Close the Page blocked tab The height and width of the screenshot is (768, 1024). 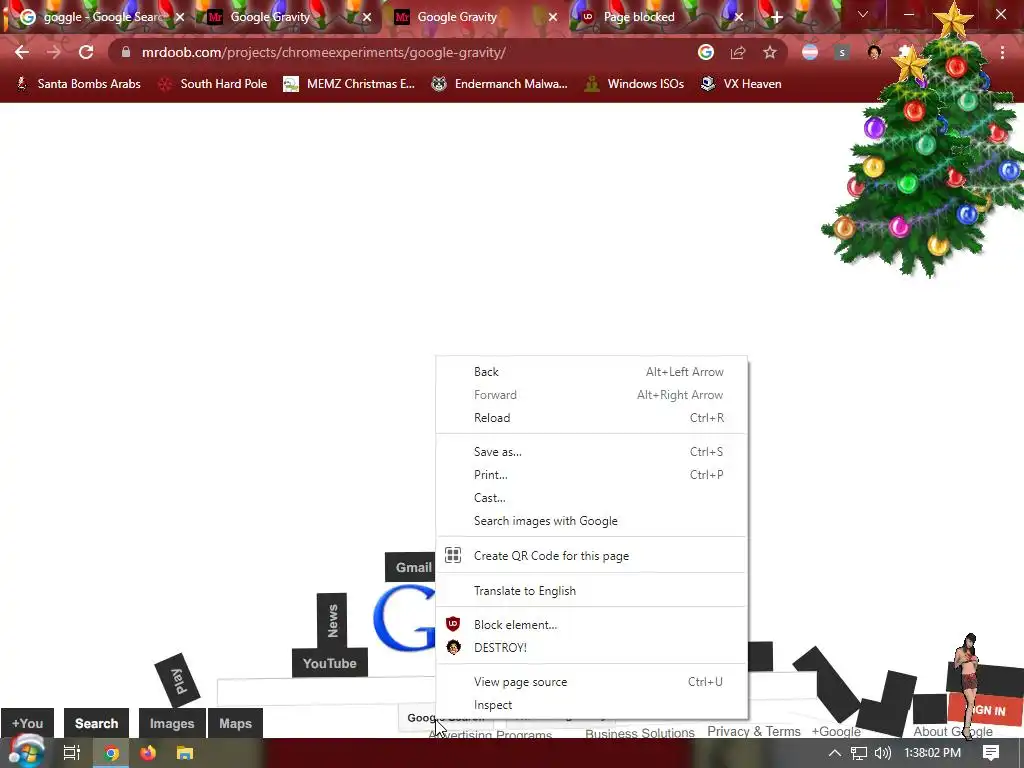(739, 17)
